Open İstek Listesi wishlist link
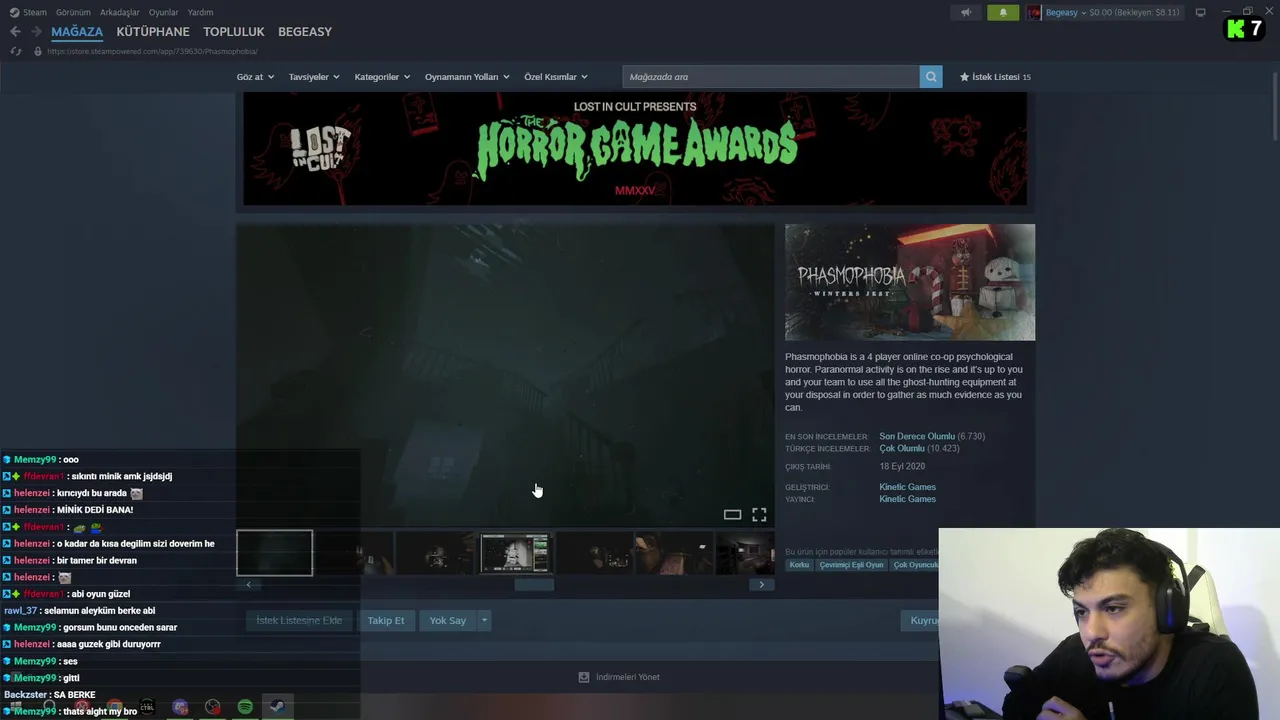1280x720 pixels. pyautogui.click(x=995, y=77)
